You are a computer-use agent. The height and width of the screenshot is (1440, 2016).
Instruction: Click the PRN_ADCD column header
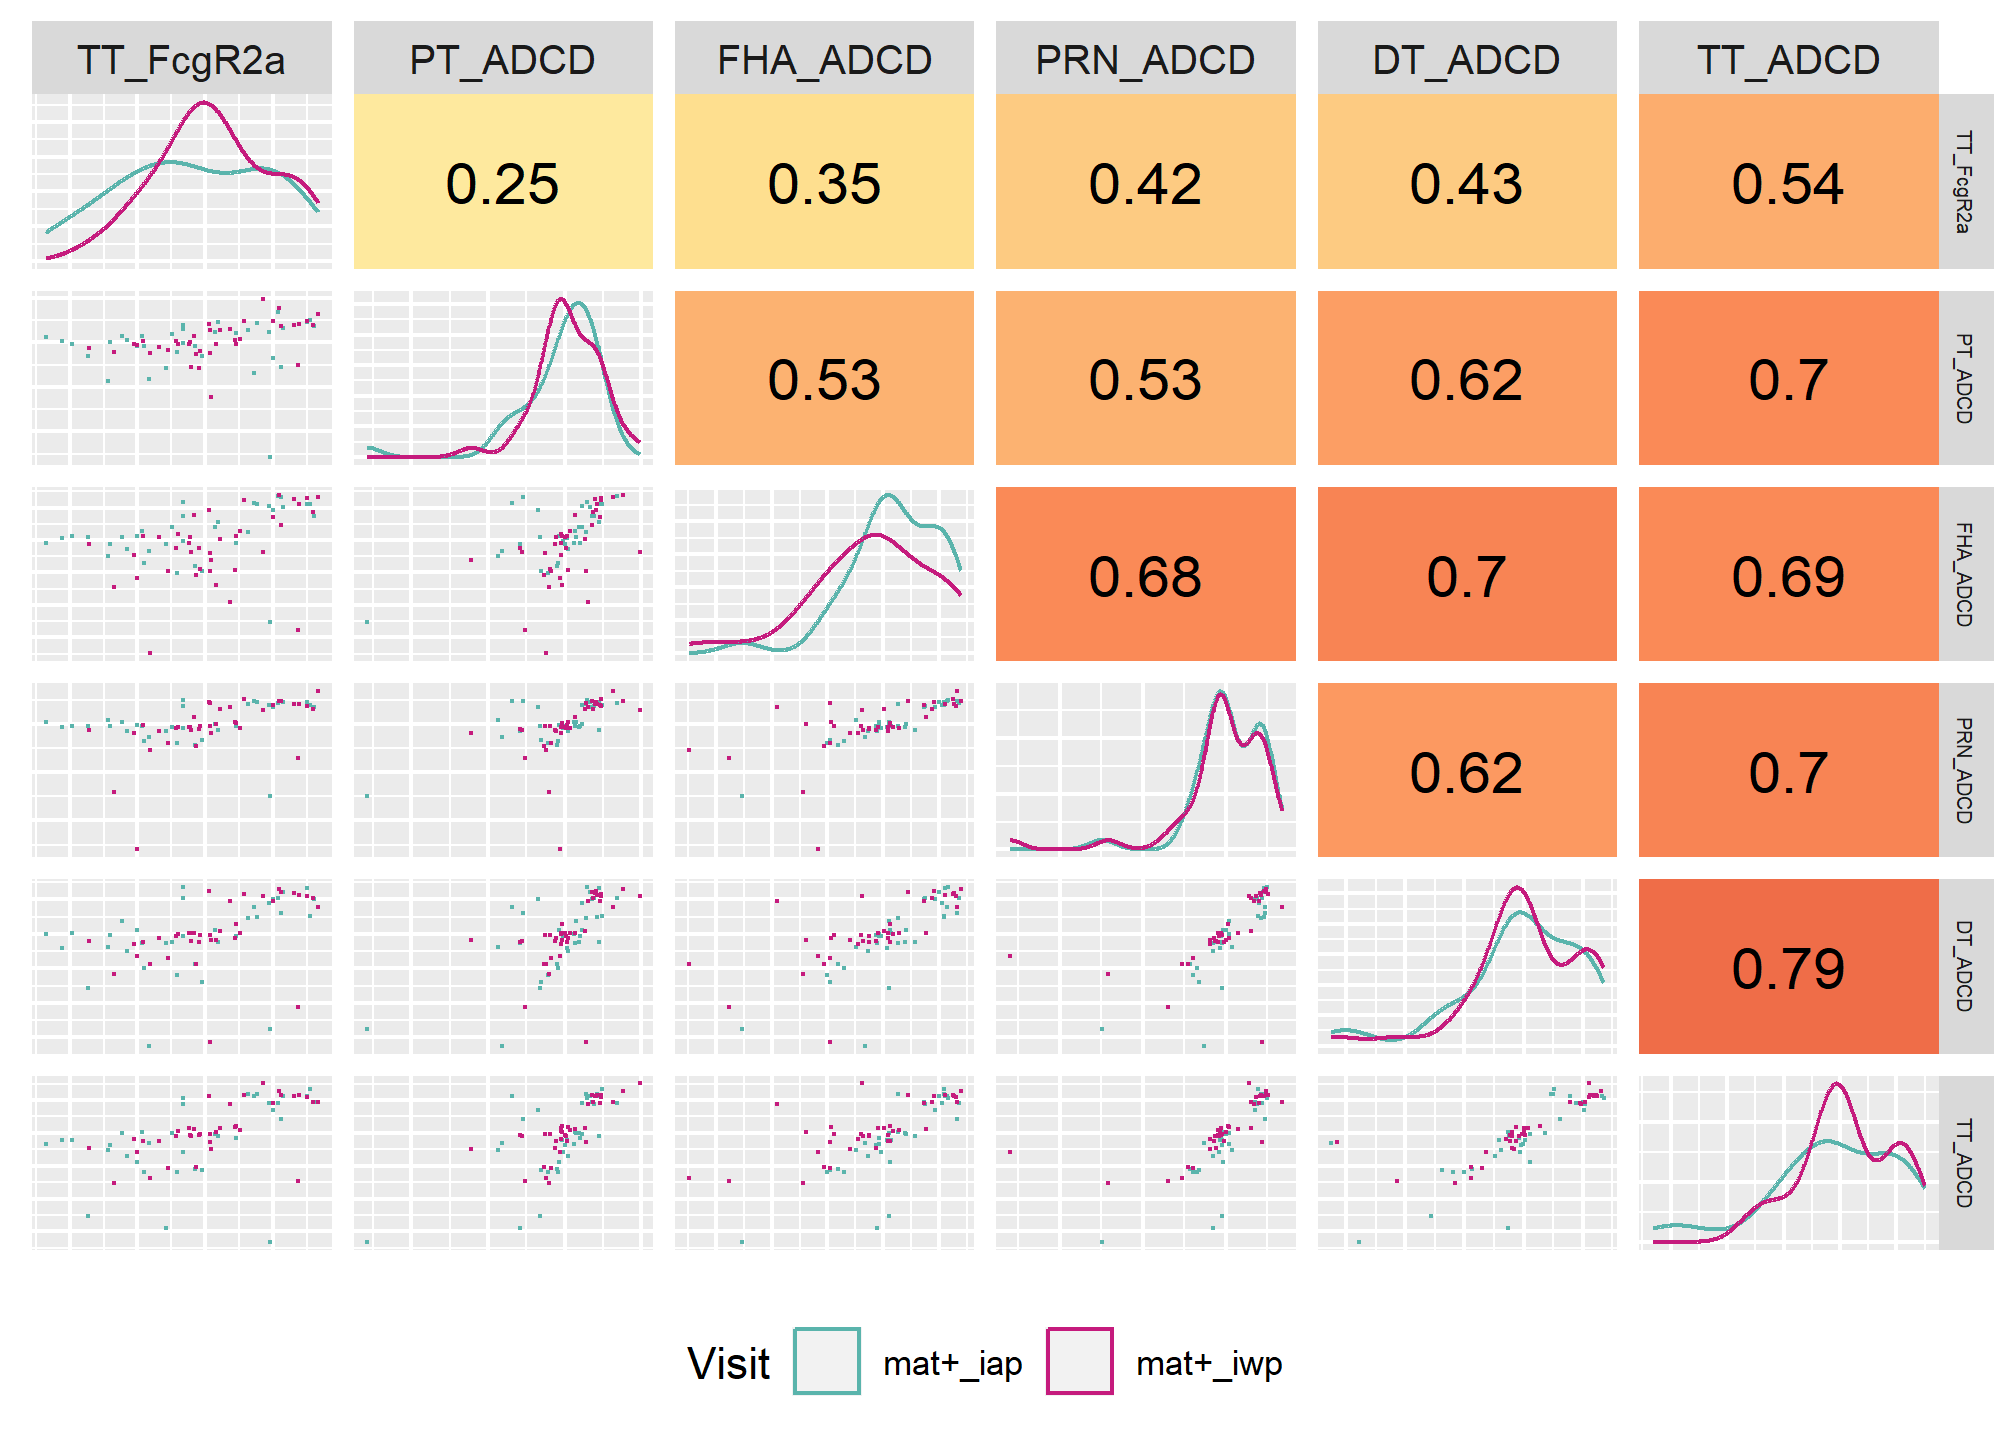click(x=1146, y=58)
